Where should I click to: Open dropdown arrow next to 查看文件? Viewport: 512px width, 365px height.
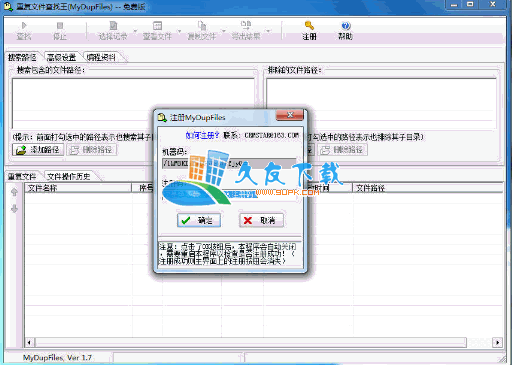179,31
